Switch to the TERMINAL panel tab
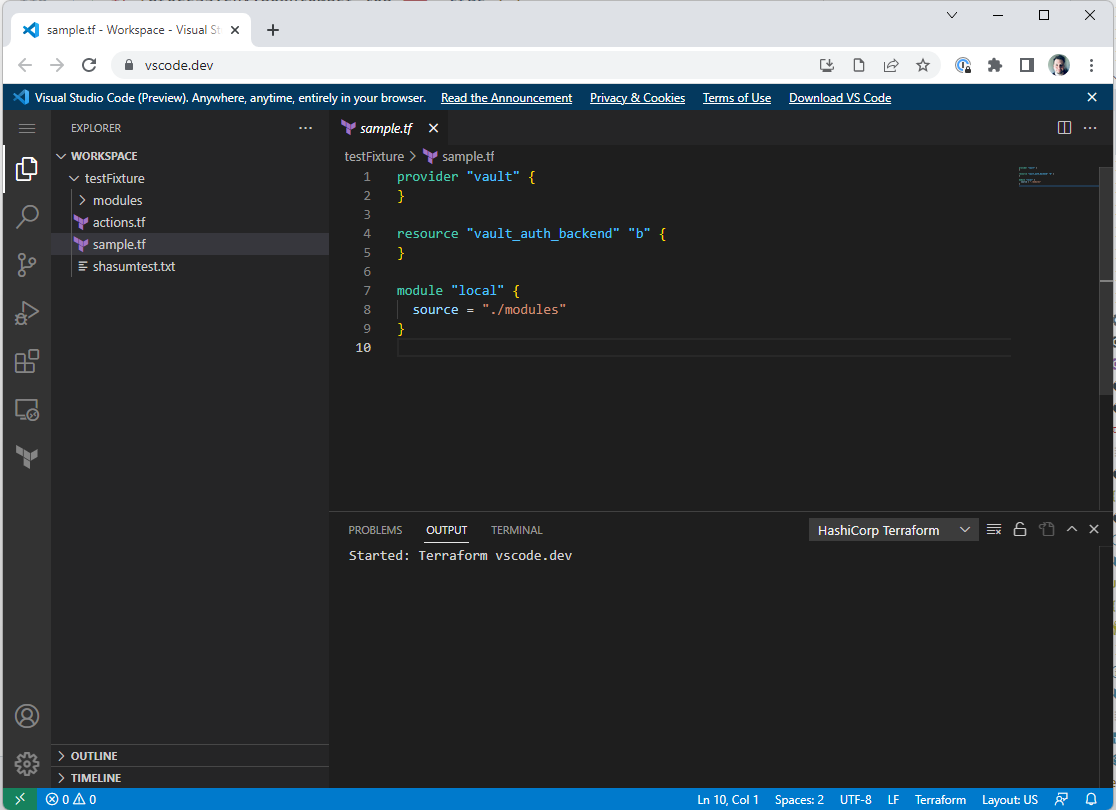This screenshot has height=810, width=1116. pyautogui.click(x=517, y=530)
